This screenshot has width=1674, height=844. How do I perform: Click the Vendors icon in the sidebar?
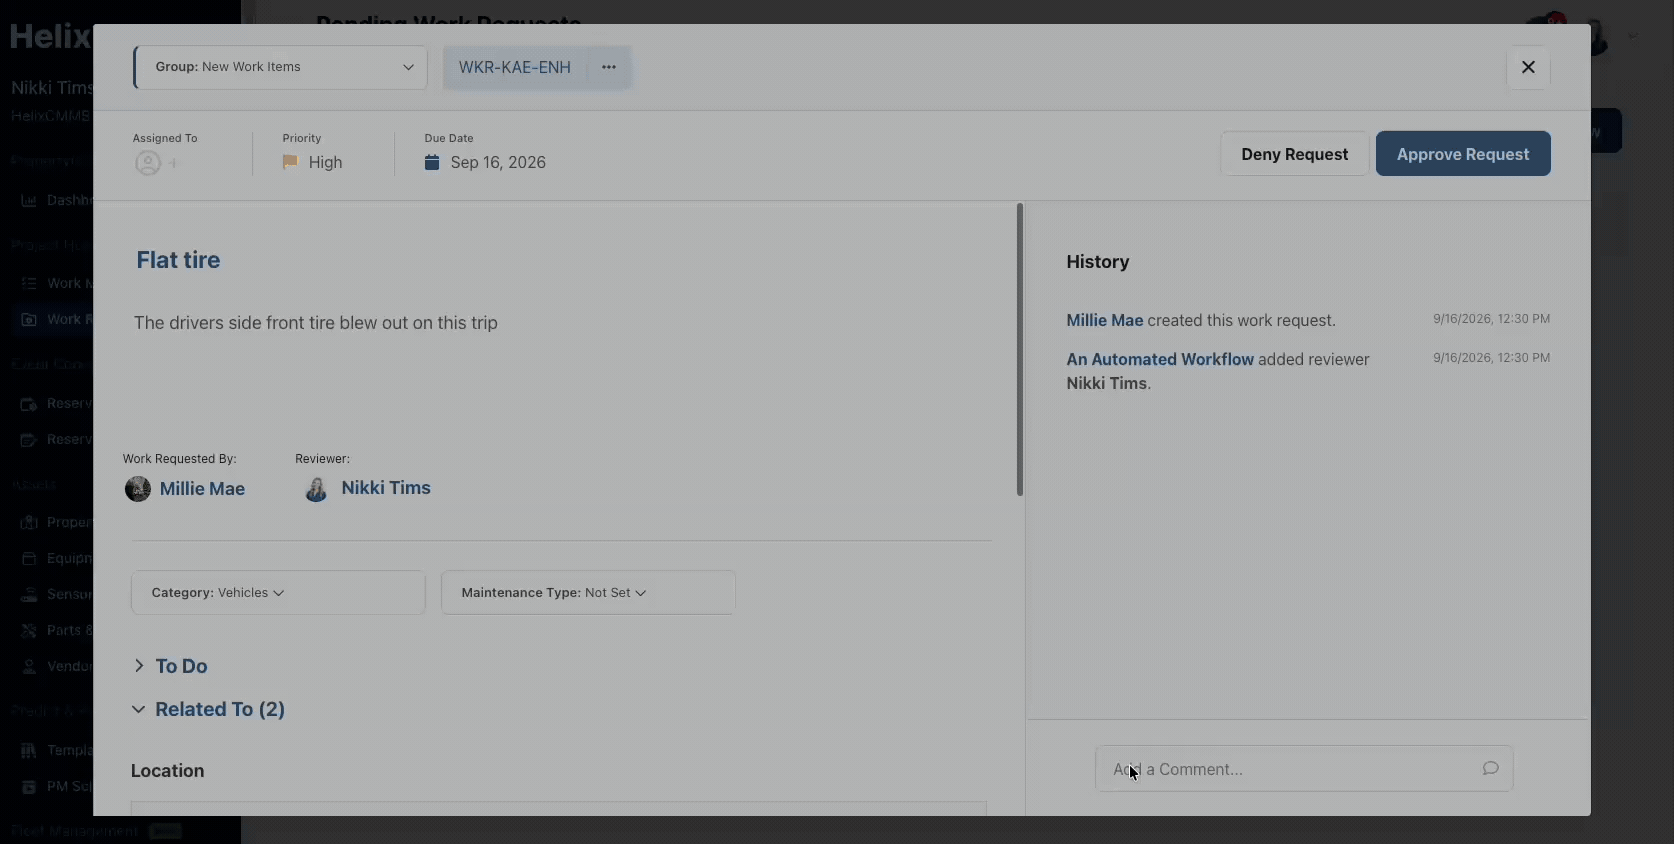[29, 666]
